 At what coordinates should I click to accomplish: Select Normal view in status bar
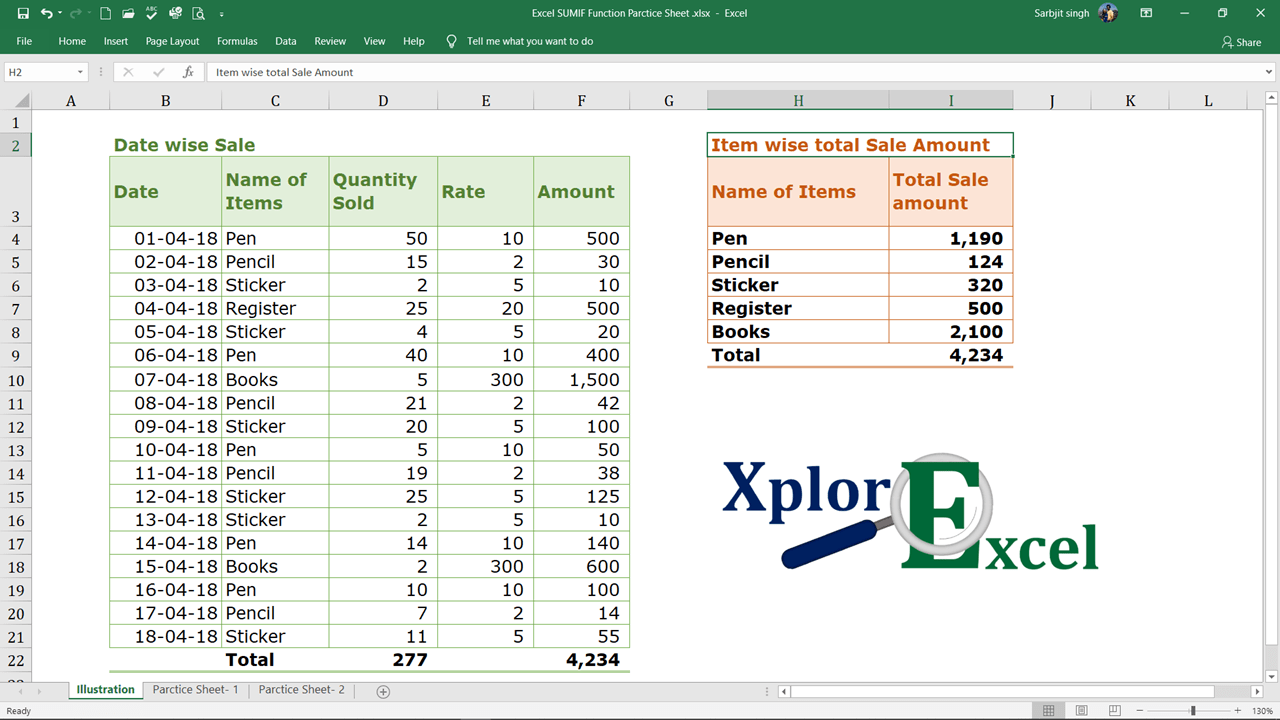[1049, 710]
